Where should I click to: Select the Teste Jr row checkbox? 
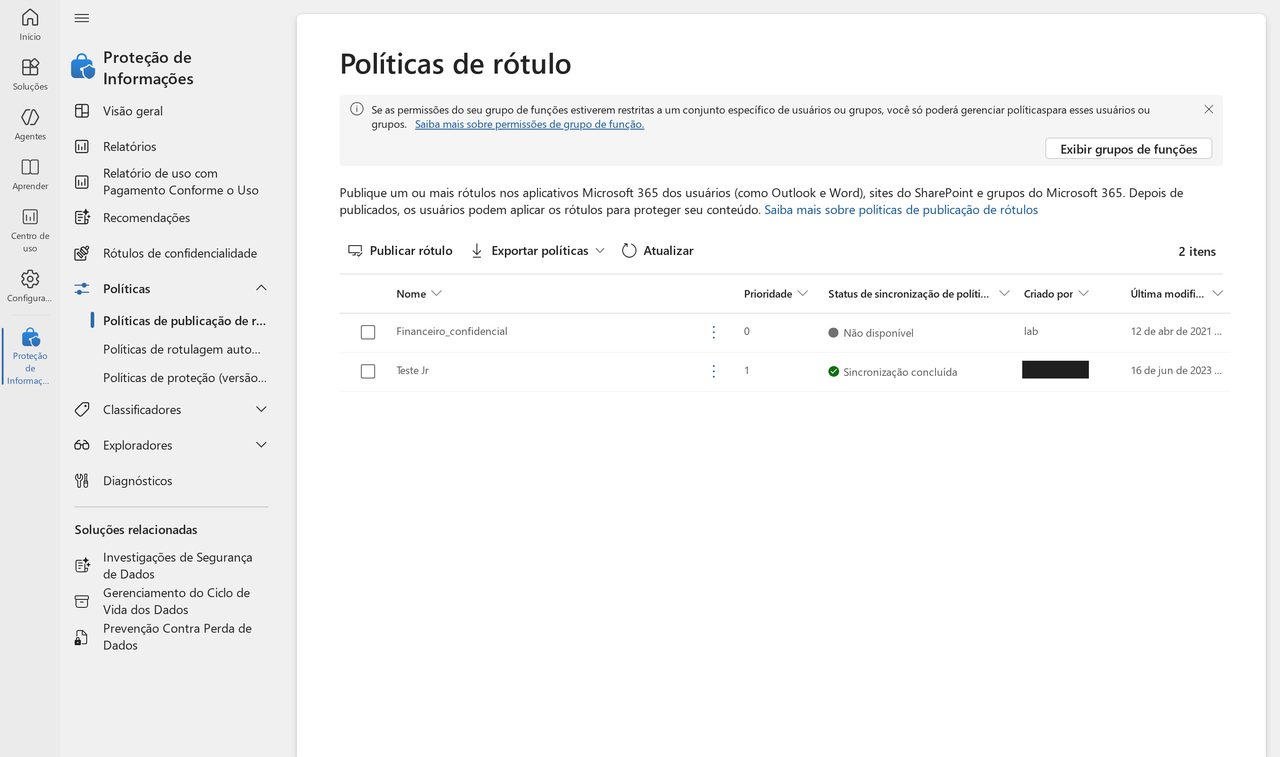tap(368, 371)
